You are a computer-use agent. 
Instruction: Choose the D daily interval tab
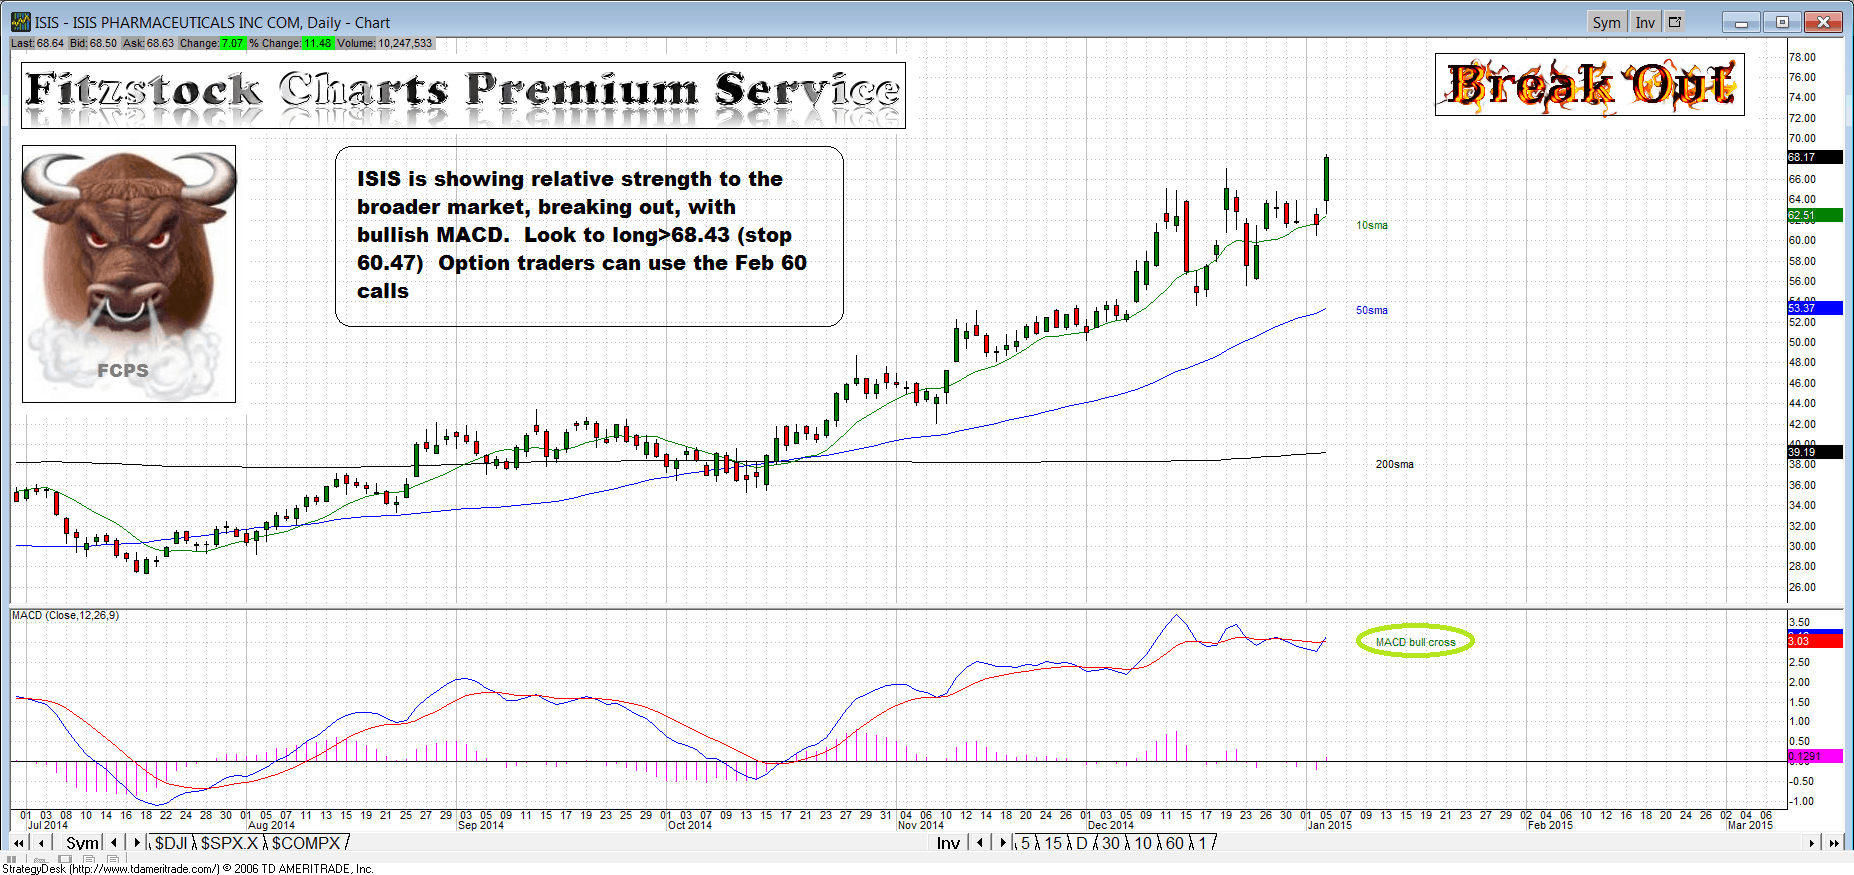1081,843
